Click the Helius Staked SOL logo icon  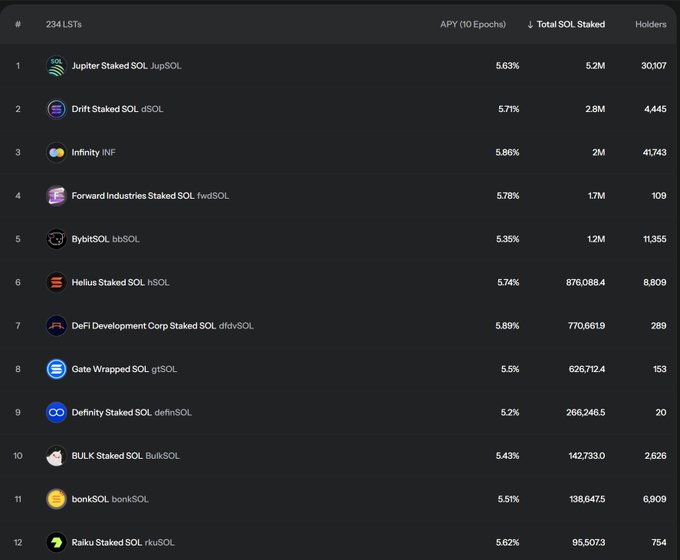[x=56, y=282]
